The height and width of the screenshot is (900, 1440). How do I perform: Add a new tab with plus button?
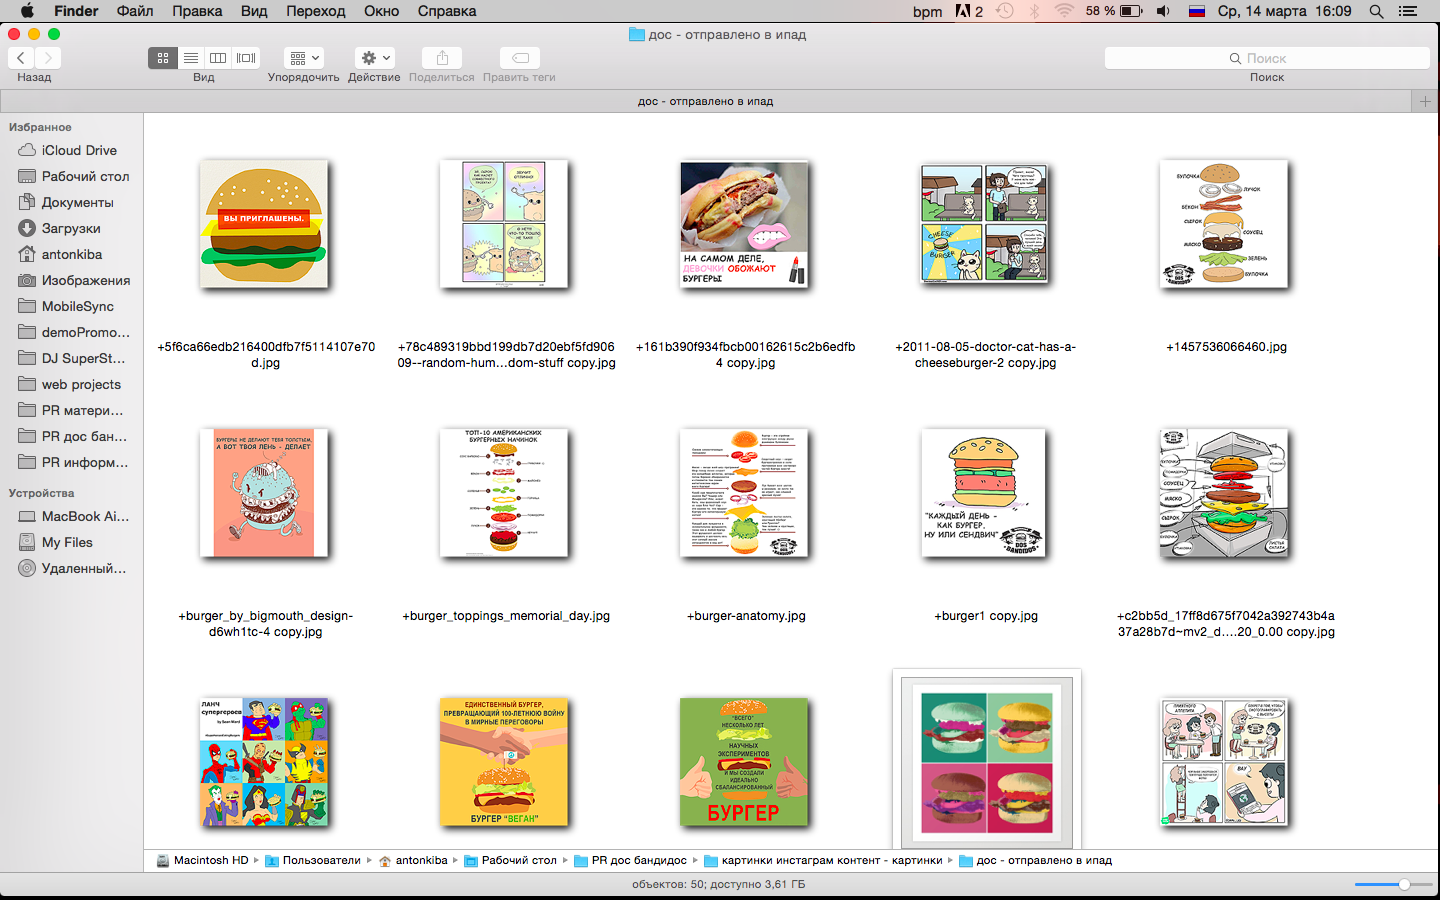(x=1425, y=101)
